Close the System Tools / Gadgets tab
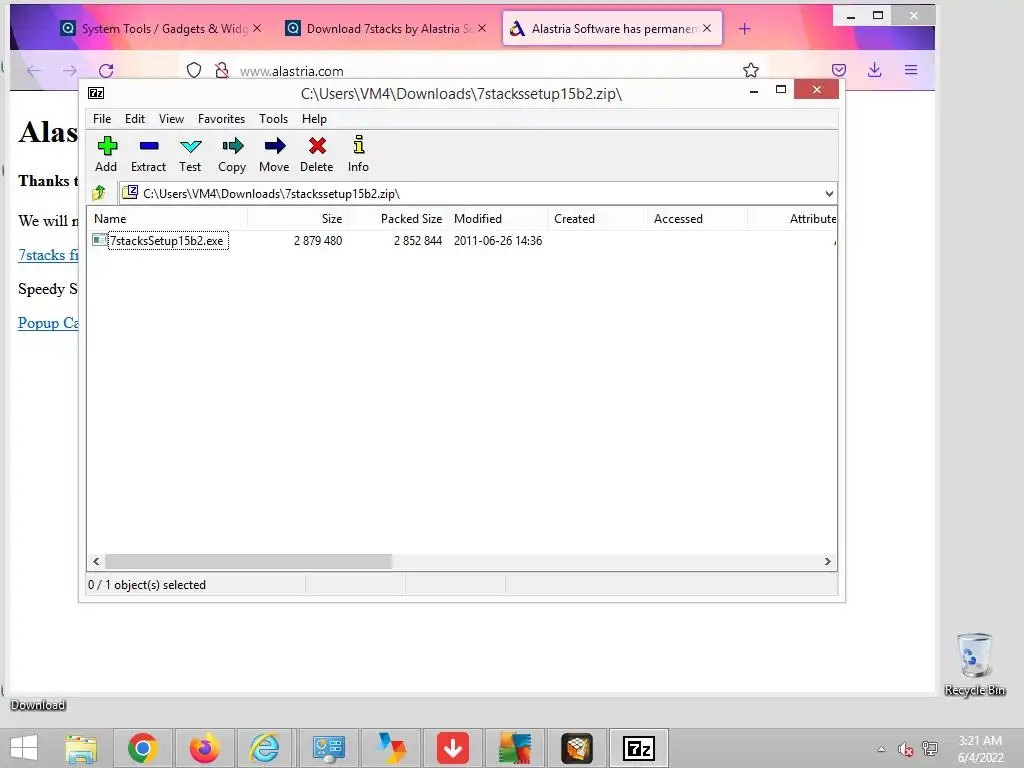This screenshot has height=768, width=1024. coord(257,28)
